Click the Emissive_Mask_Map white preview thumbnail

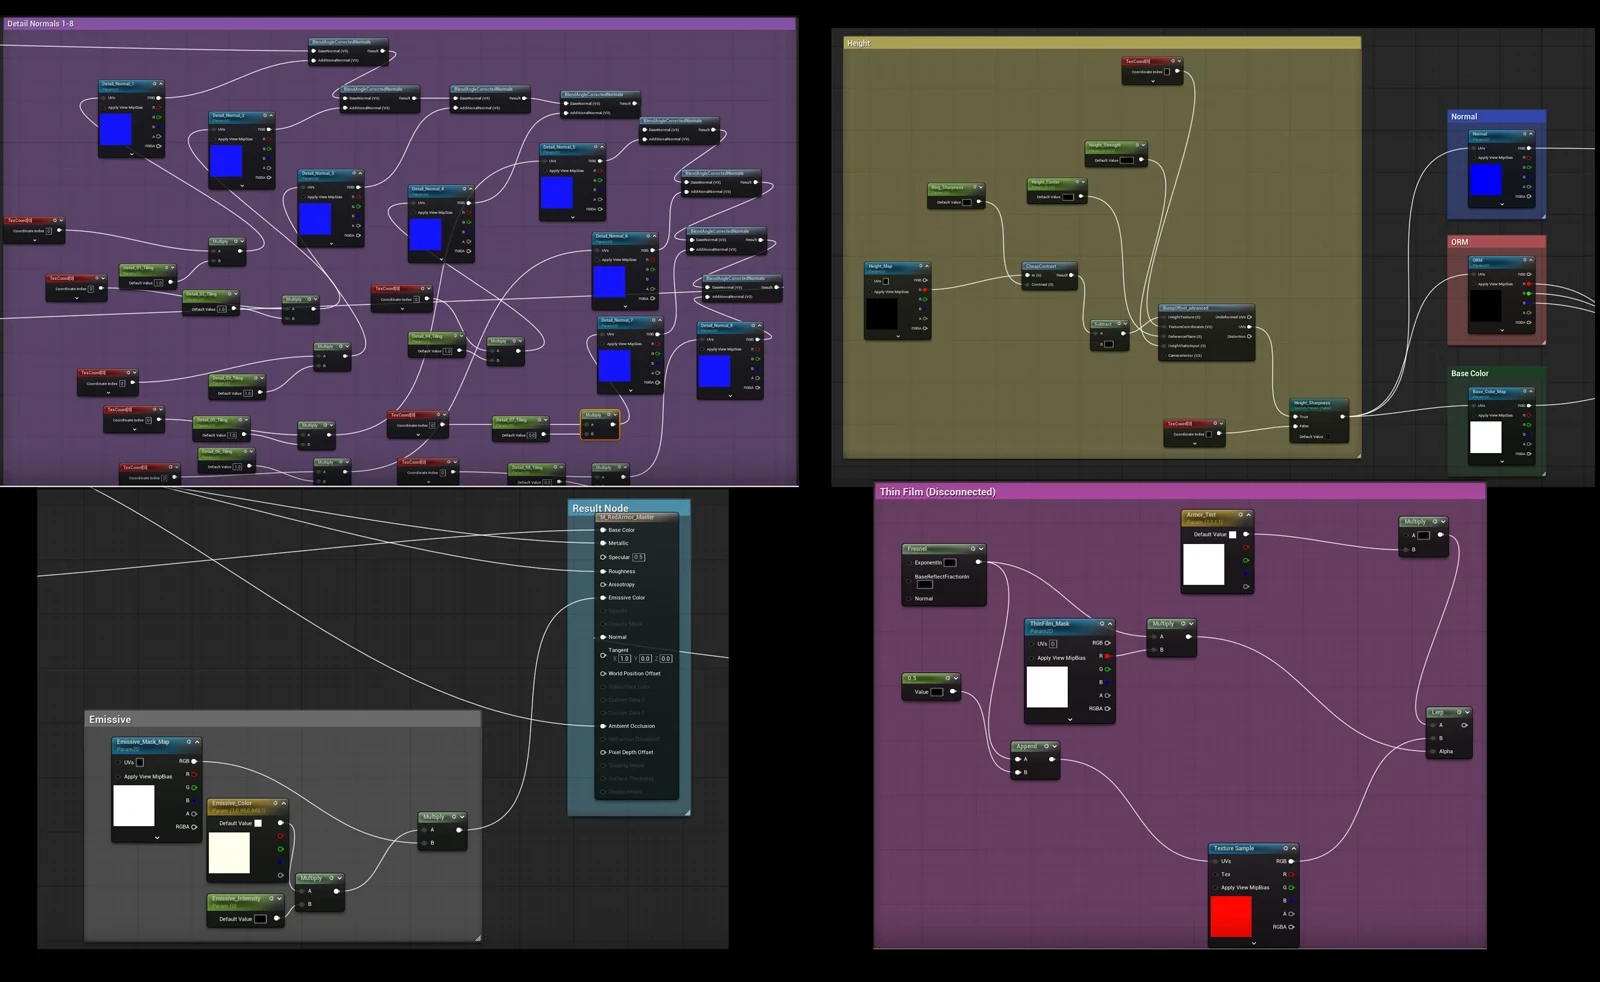coord(134,806)
